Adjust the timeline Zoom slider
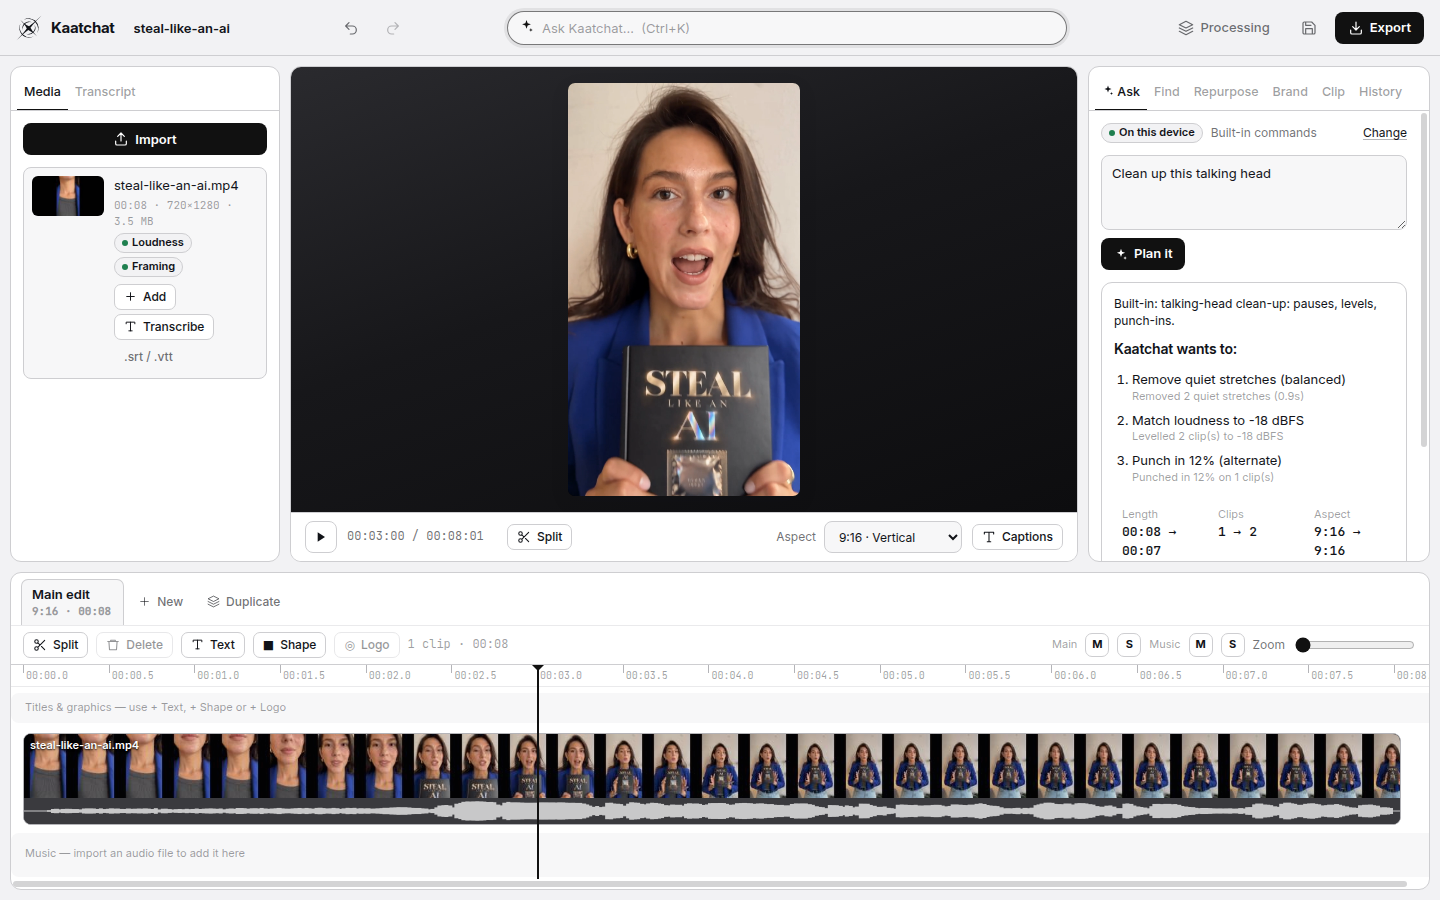The image size is (1440, 900). click(1355, 645)
